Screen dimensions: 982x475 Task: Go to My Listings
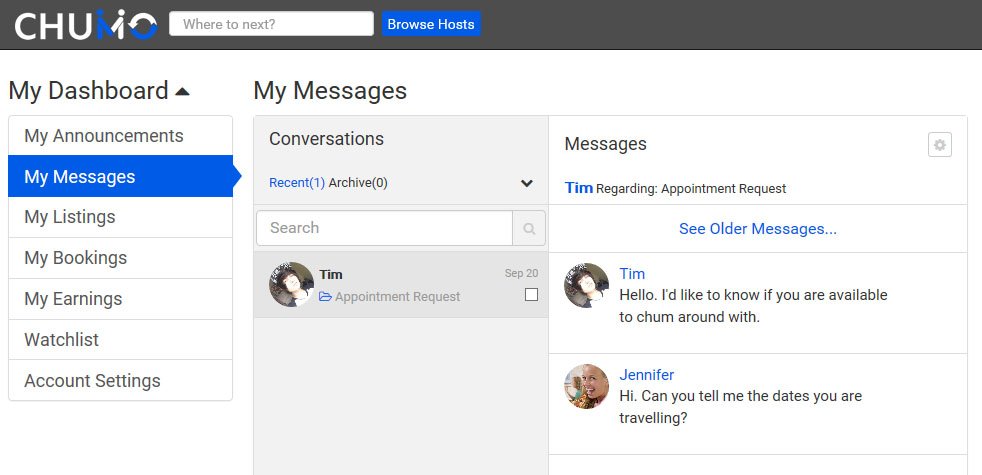[120, 217]
